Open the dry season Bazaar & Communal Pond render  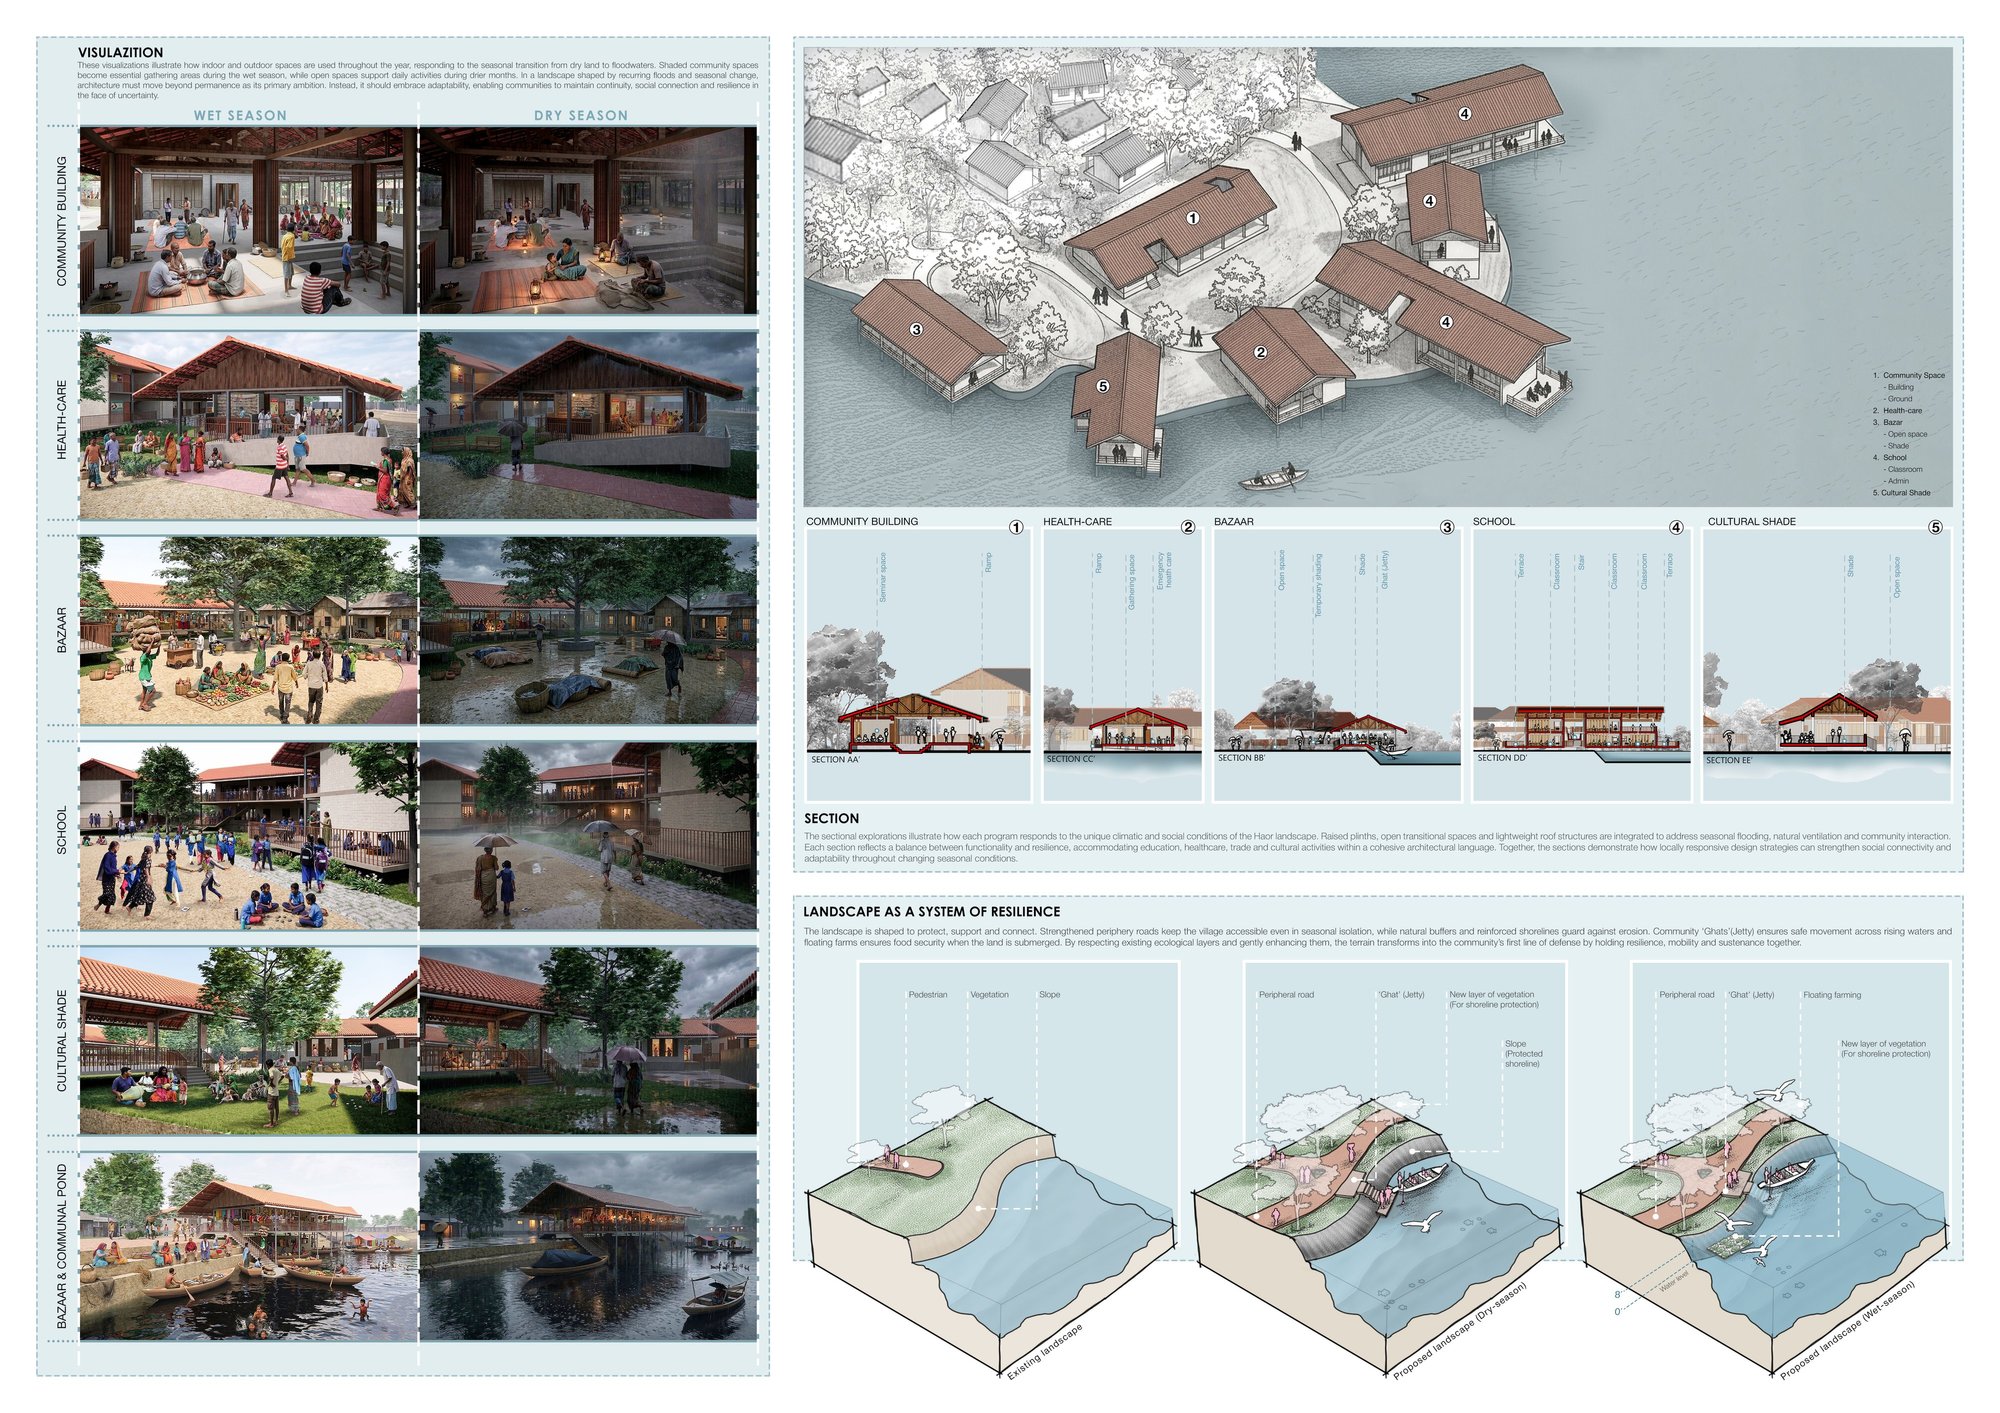click(588, 1247)
